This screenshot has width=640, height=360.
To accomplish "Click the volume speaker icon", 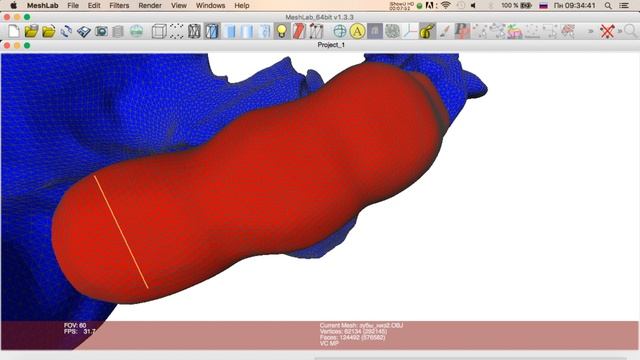I will coord(473,5).
